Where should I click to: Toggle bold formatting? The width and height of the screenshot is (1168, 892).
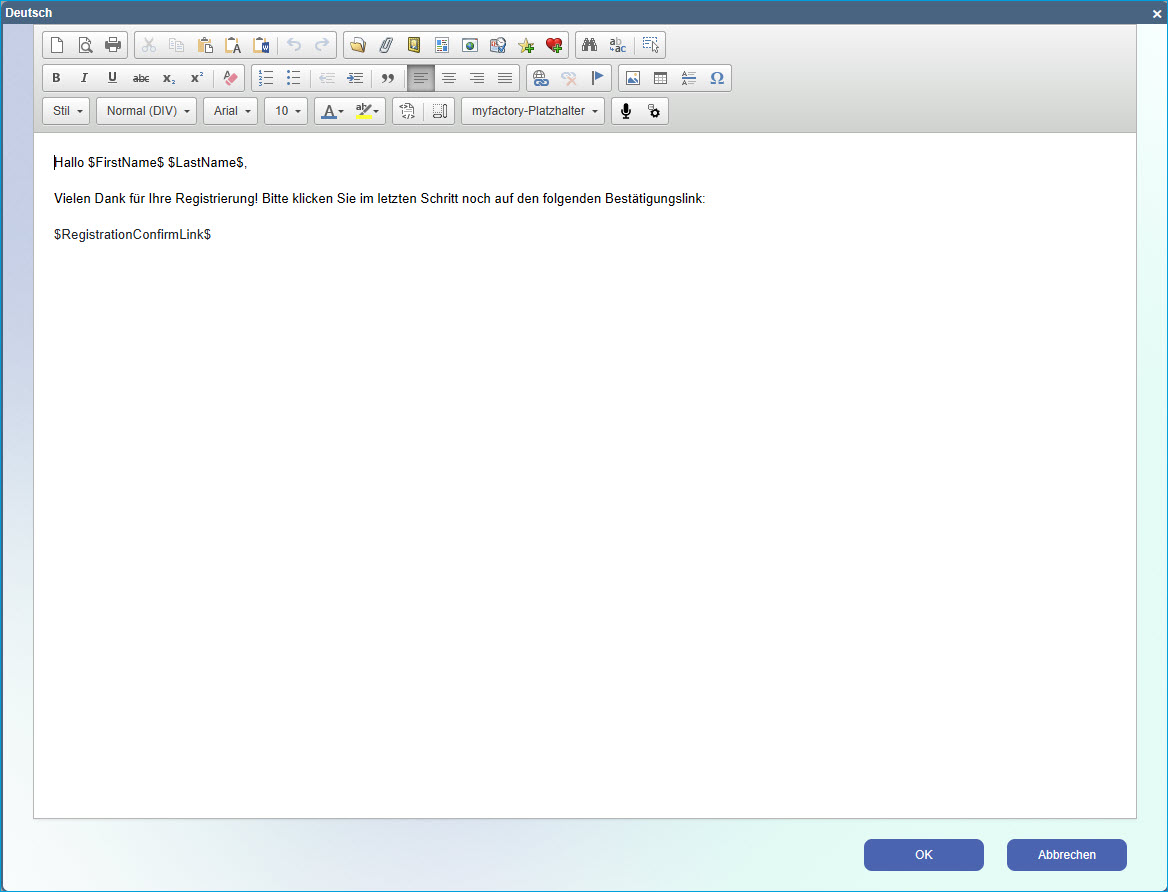57,78
